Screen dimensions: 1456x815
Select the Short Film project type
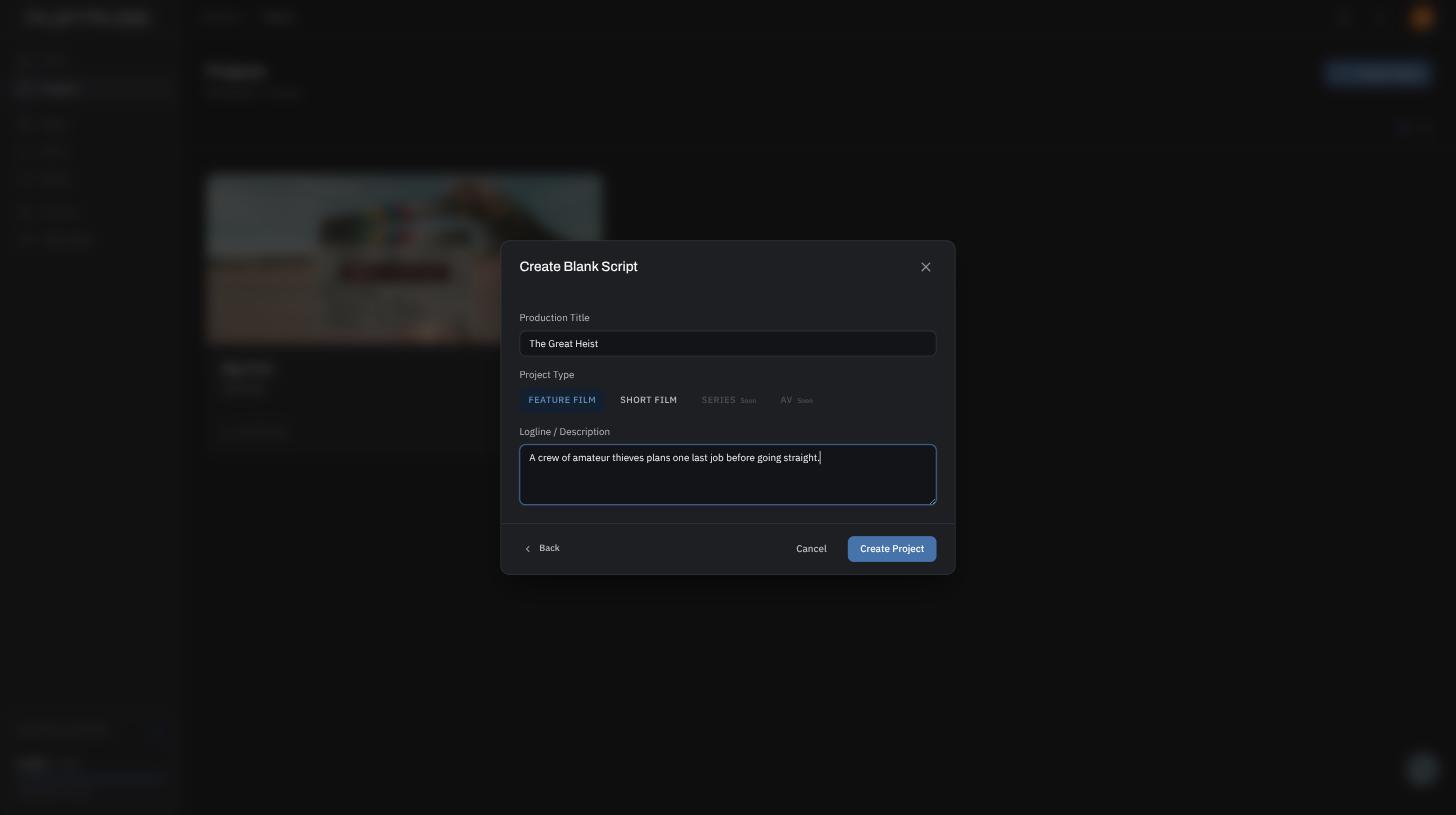point(648,400)
